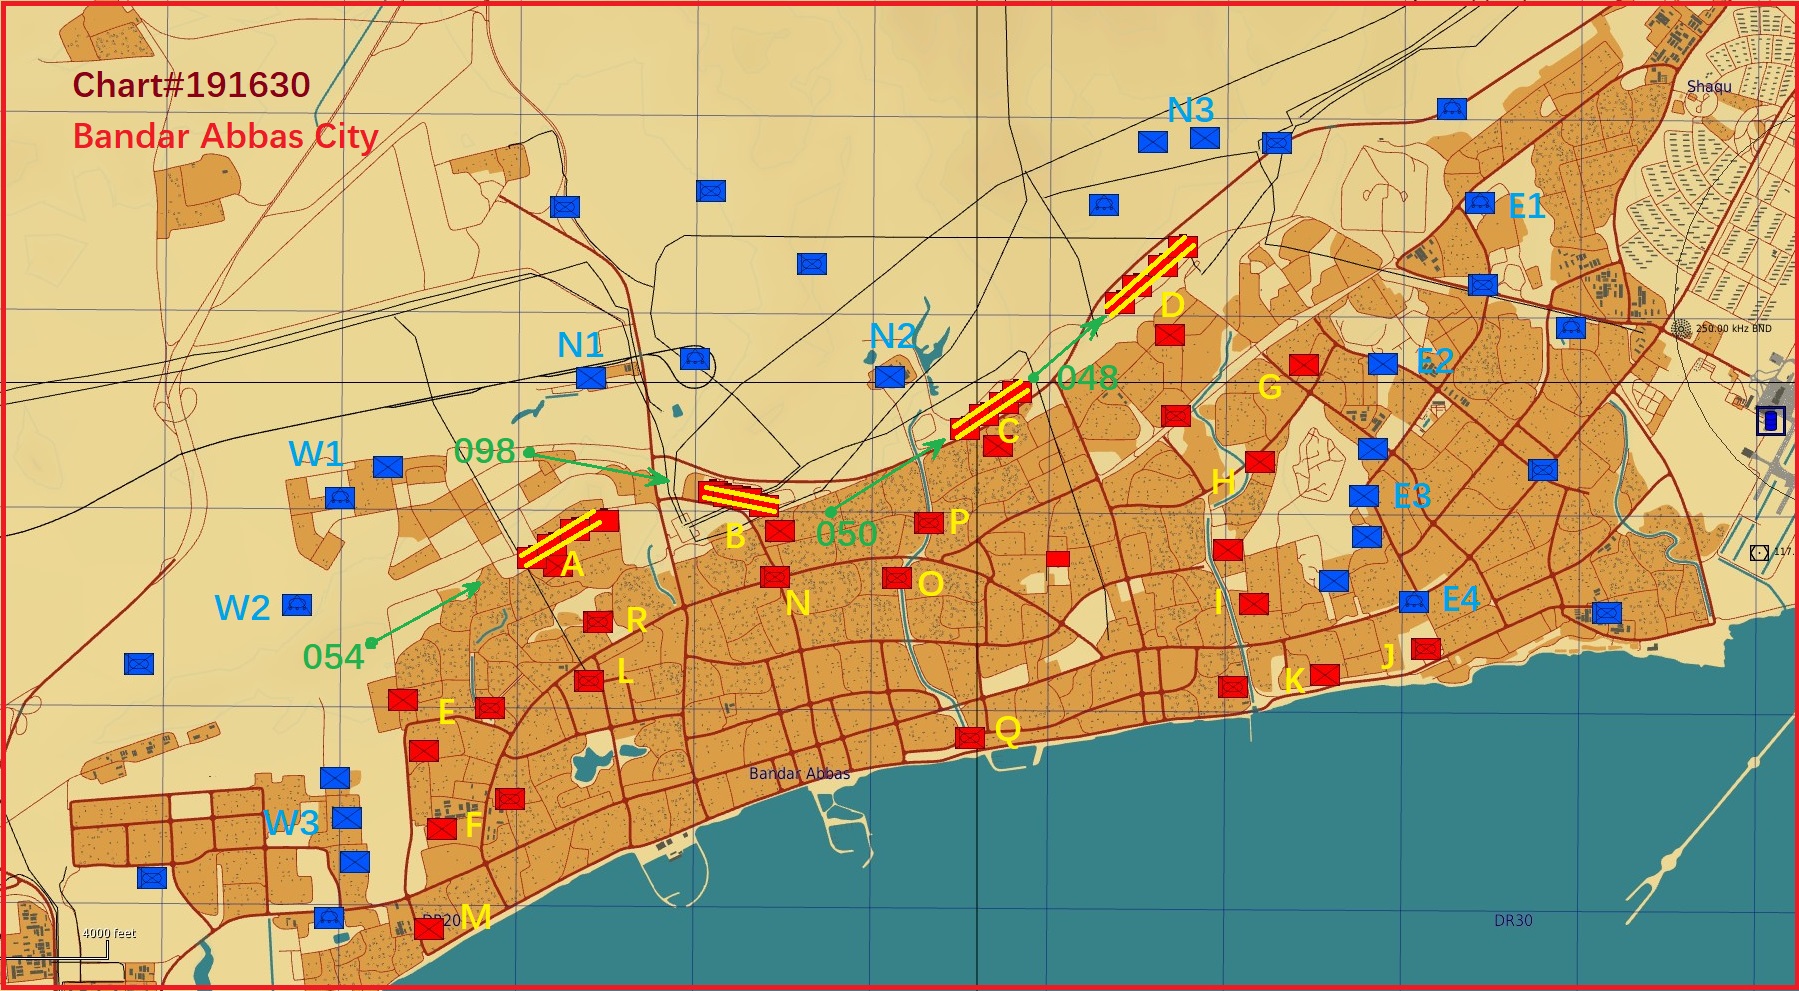Viewport: 1799px width, 991px height.
Task: Click the green 098 heading label
Action: click(x=484, y=451)
